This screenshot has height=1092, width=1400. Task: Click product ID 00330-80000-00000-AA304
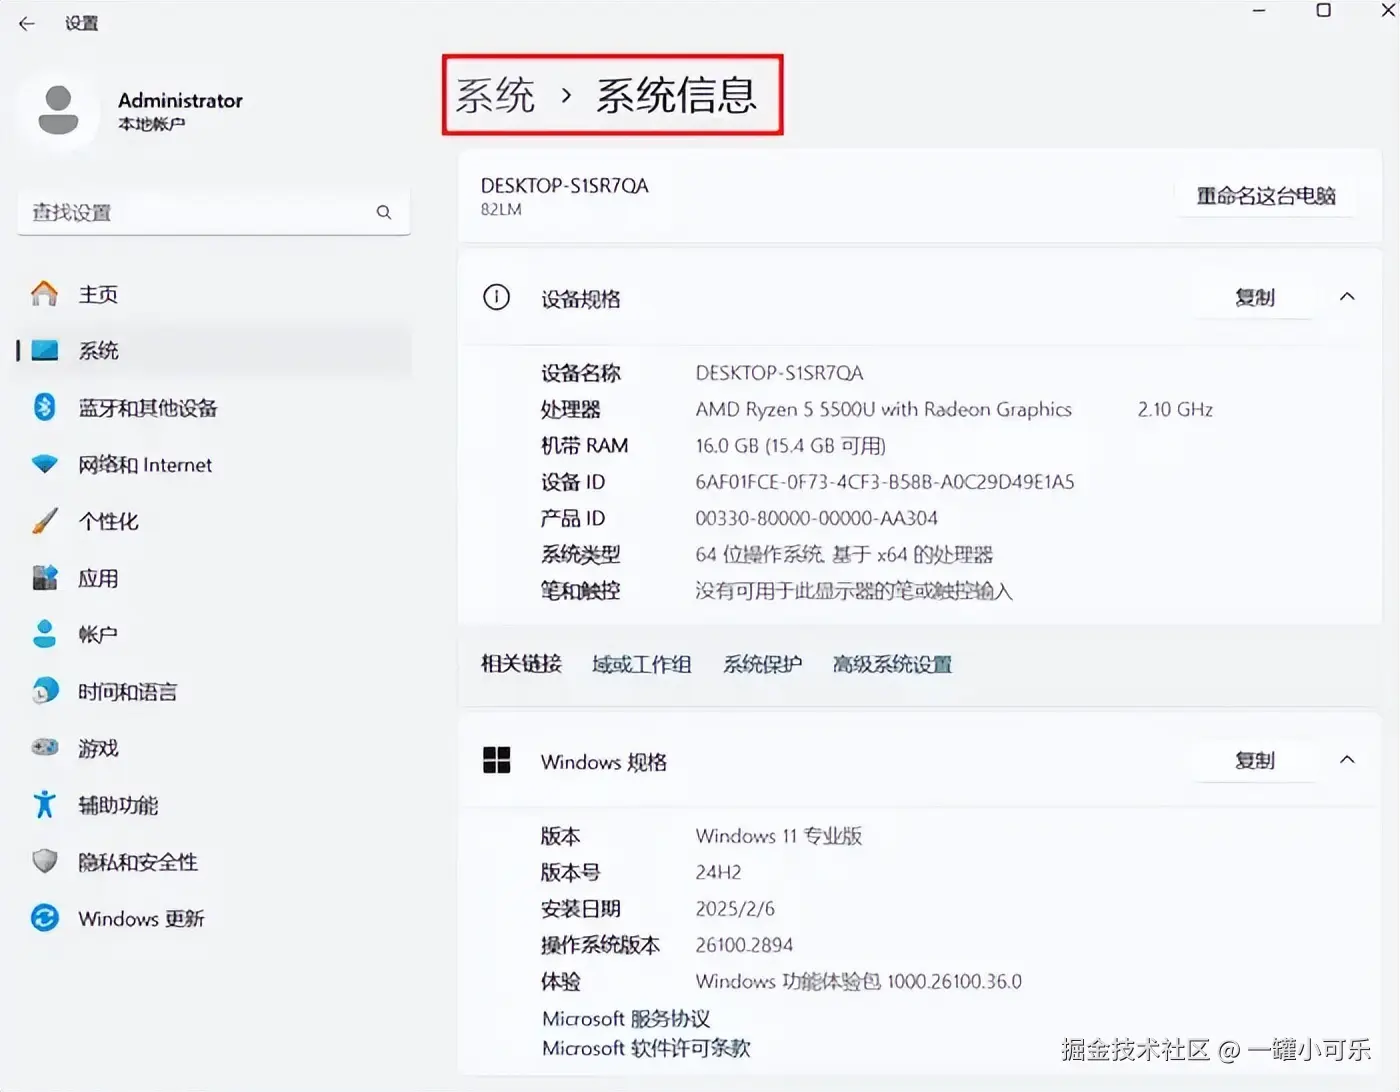816,518
